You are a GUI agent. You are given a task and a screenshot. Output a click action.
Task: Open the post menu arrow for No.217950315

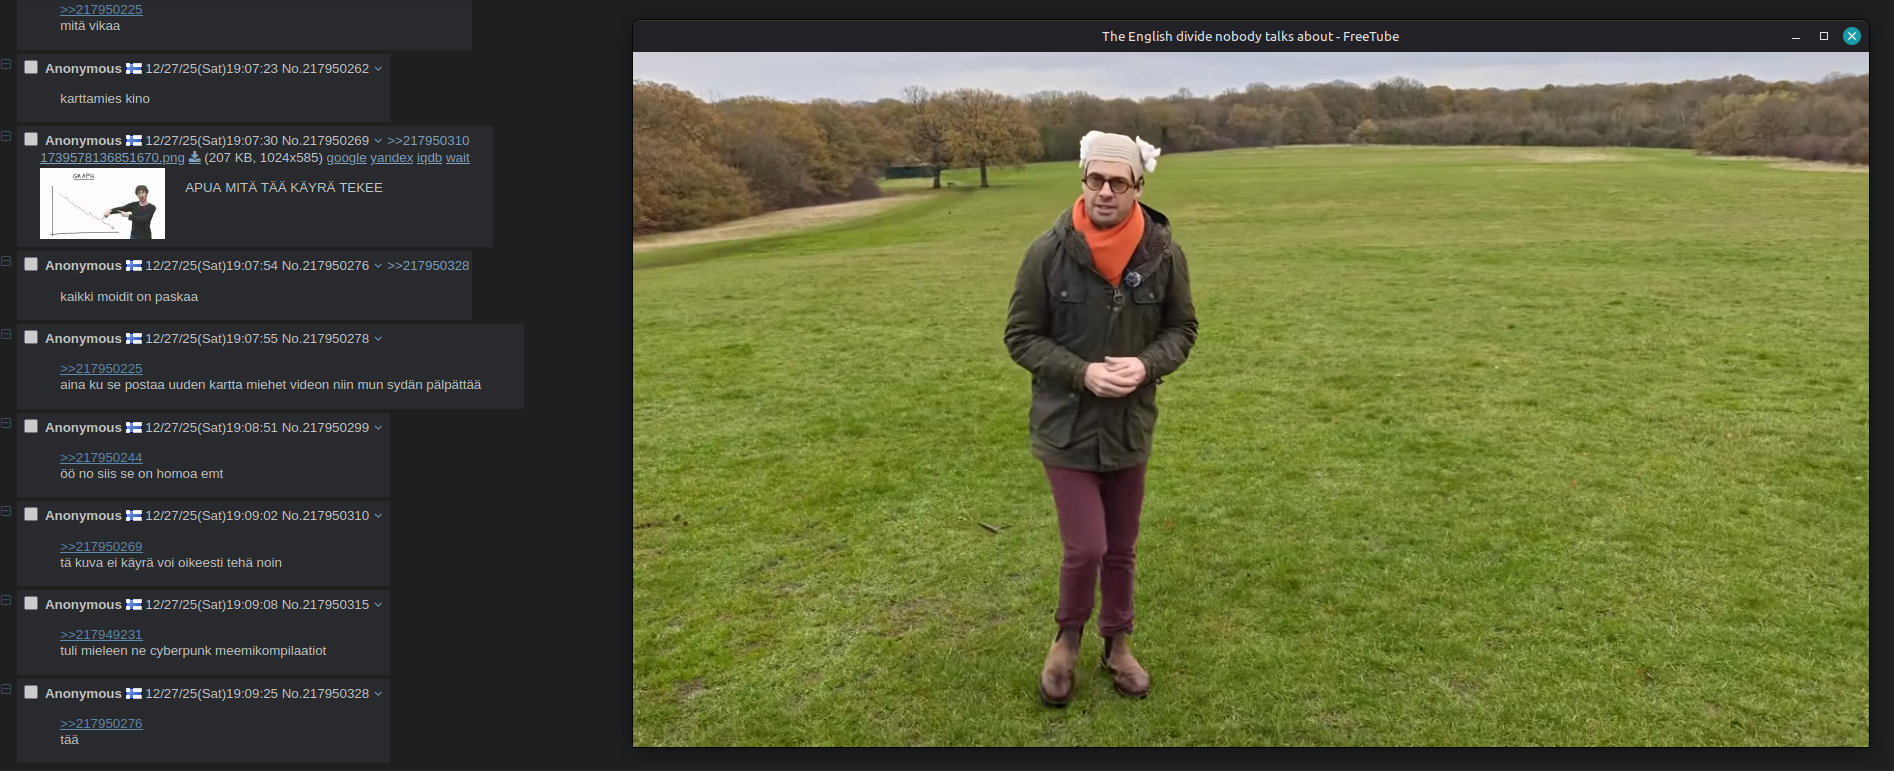pos(378,605)
